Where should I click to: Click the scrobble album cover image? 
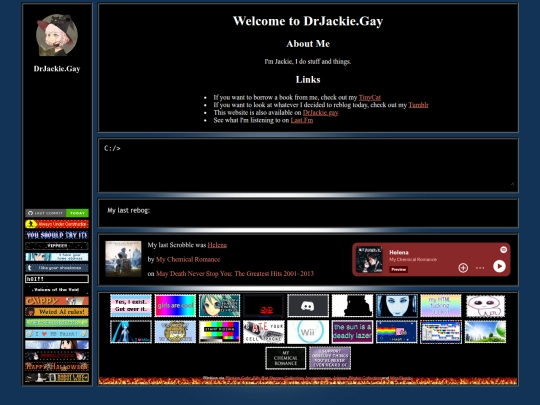click(123, 259)
